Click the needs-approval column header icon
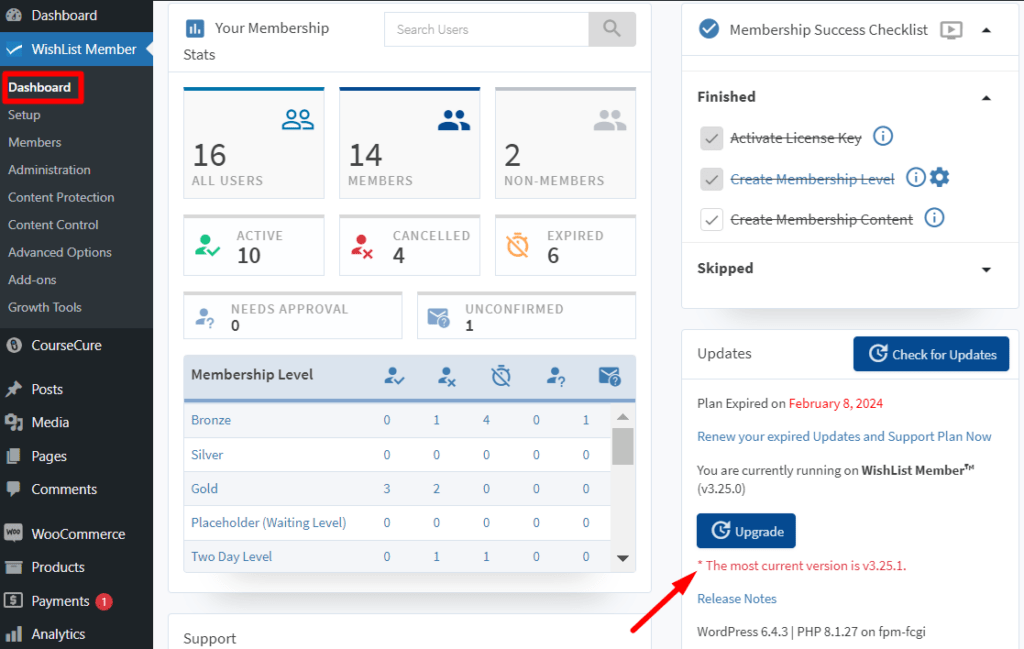This screenshot has width=1024, height=649. click(556, 376)
